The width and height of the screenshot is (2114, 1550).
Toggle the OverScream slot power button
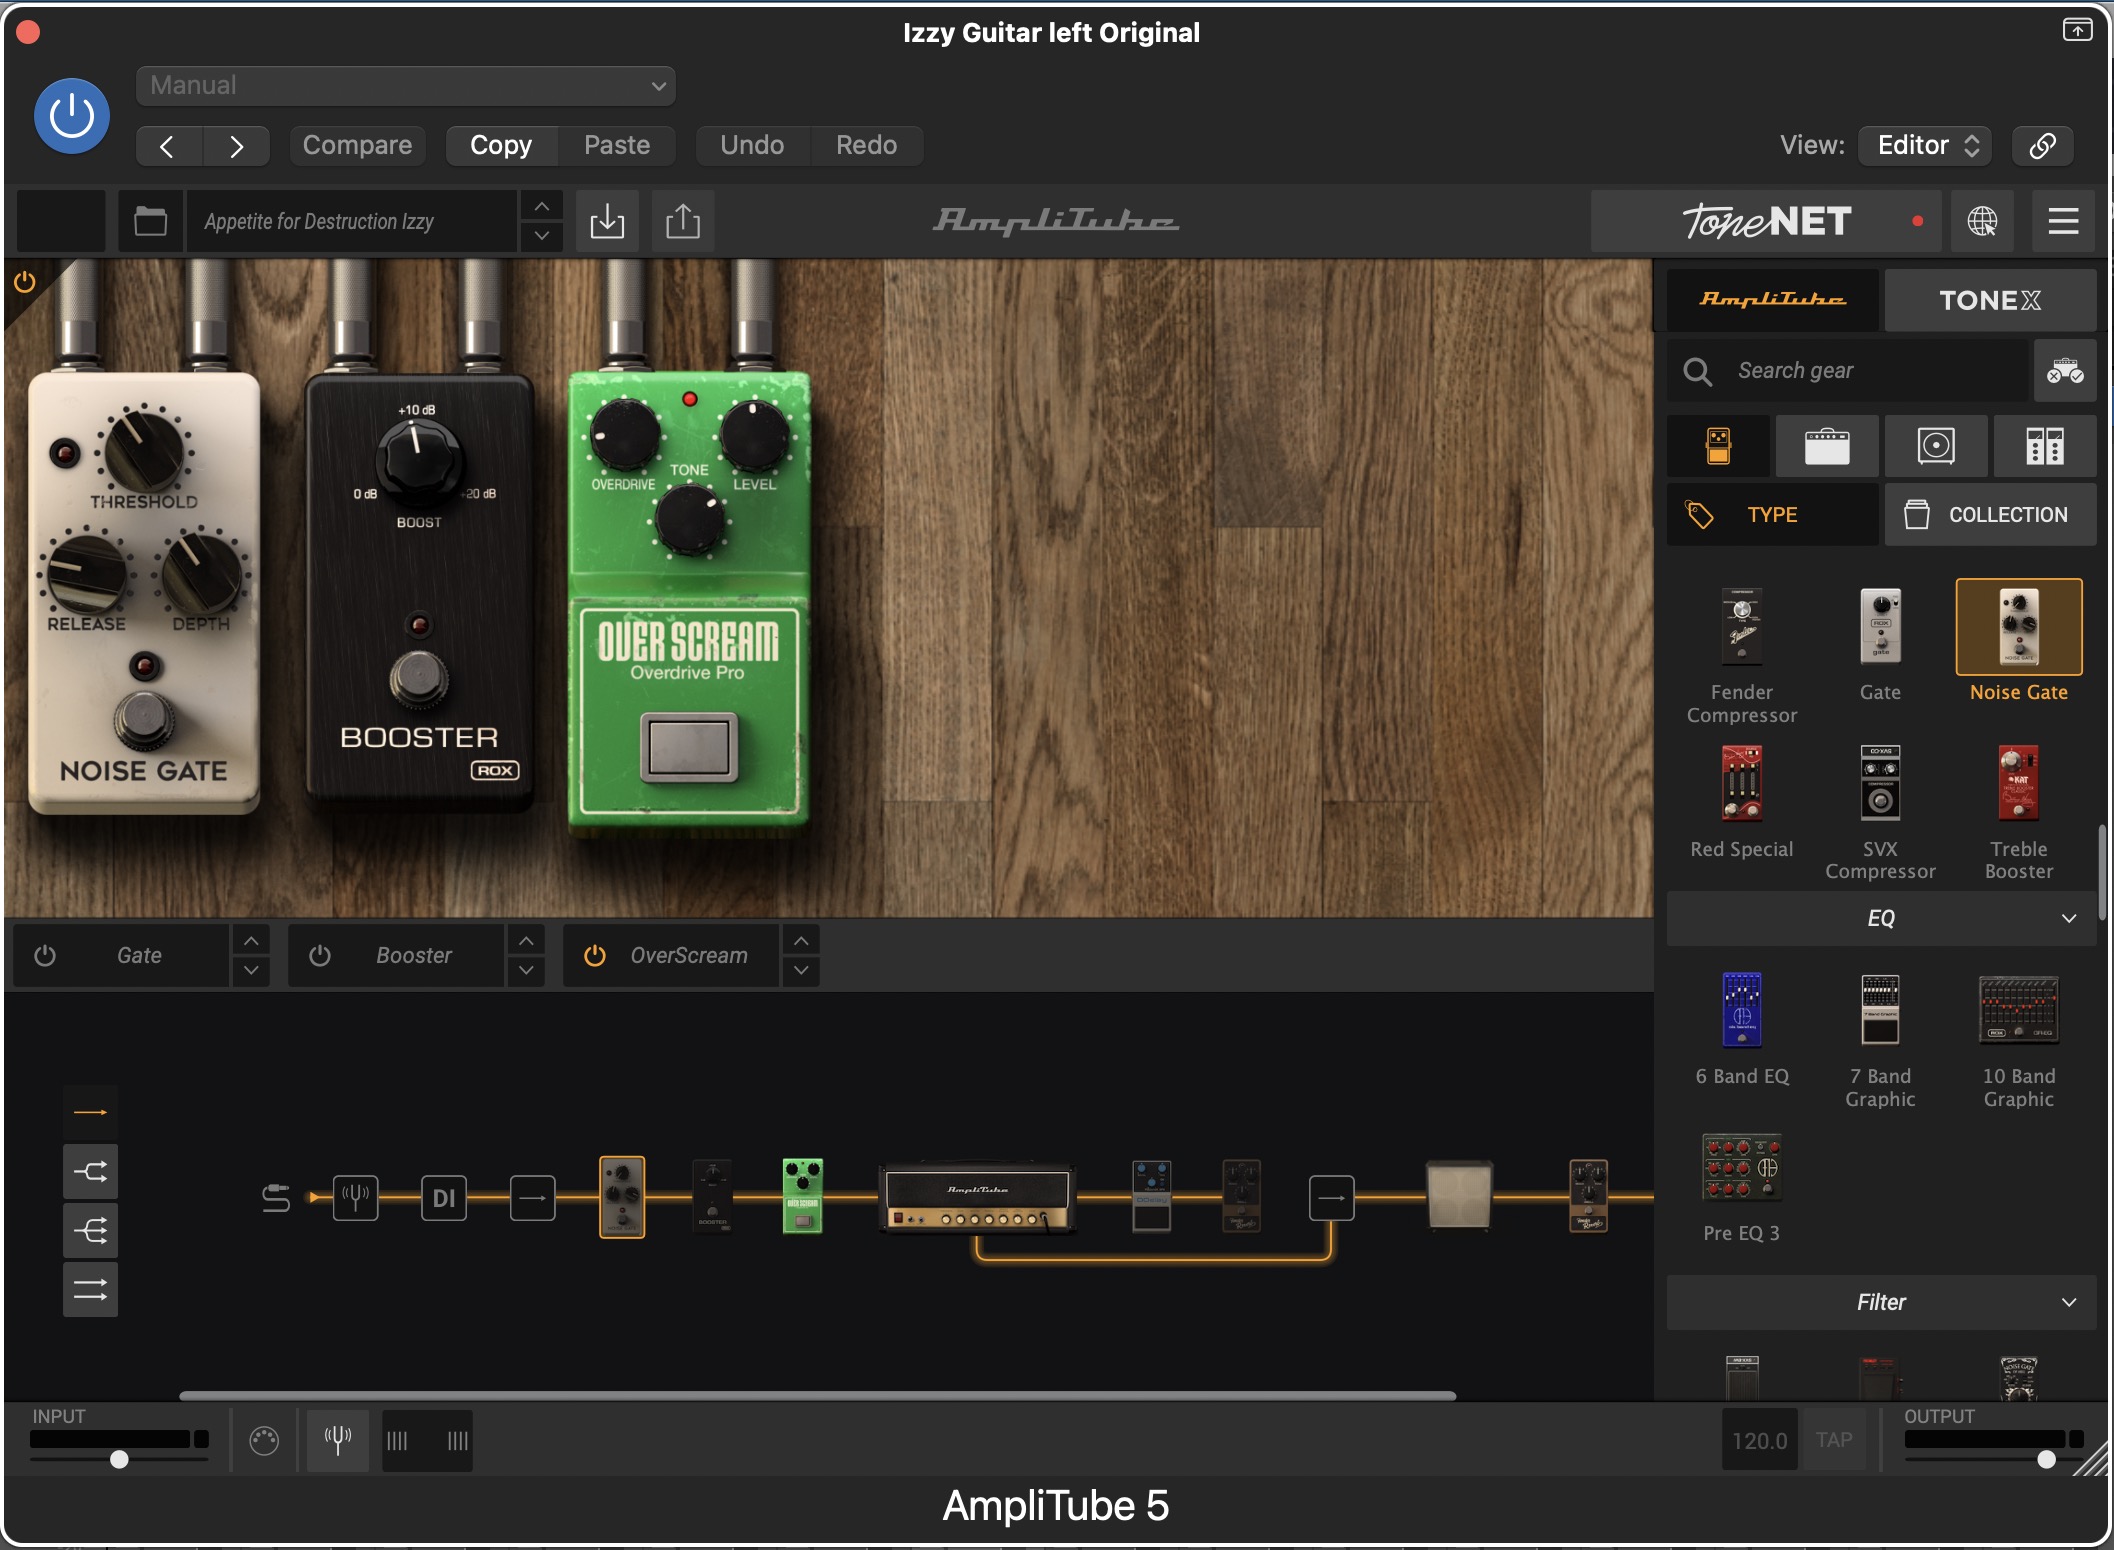pyautogui.click(x=595, y=955)
